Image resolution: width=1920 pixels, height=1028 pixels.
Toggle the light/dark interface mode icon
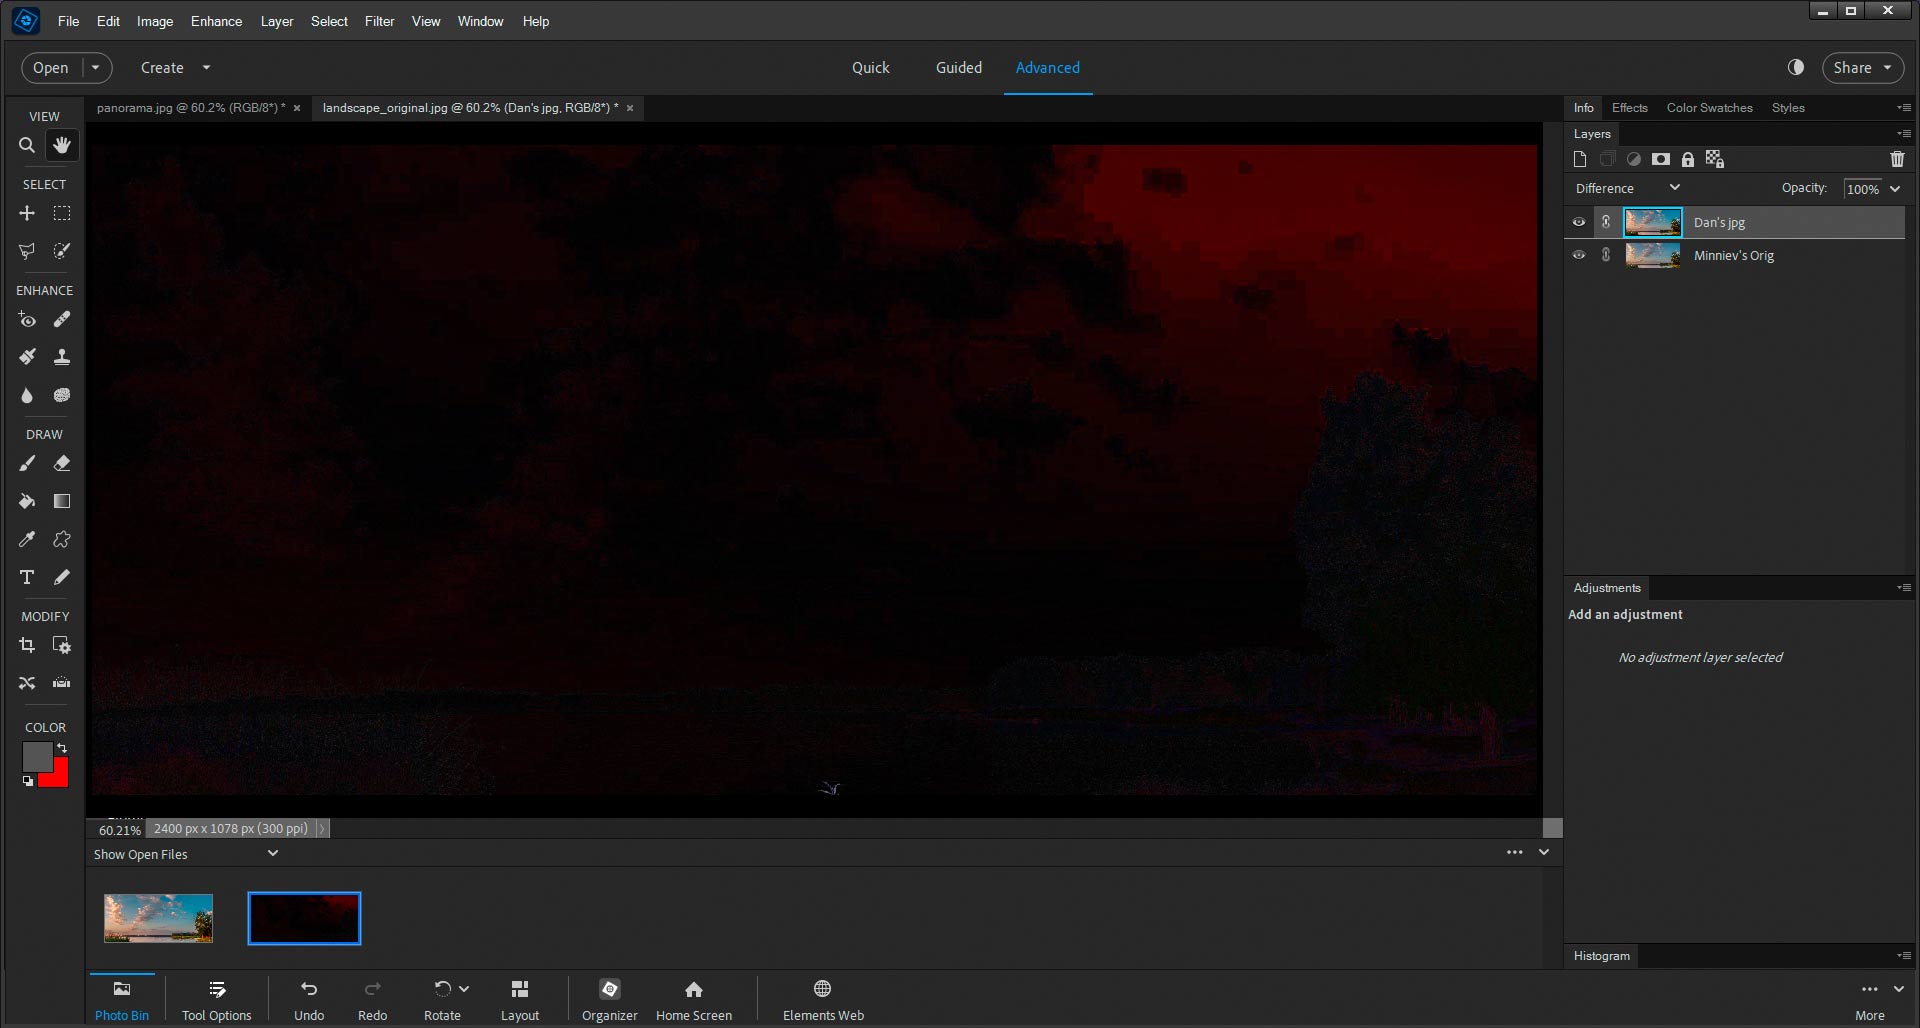coord(1796,67)
